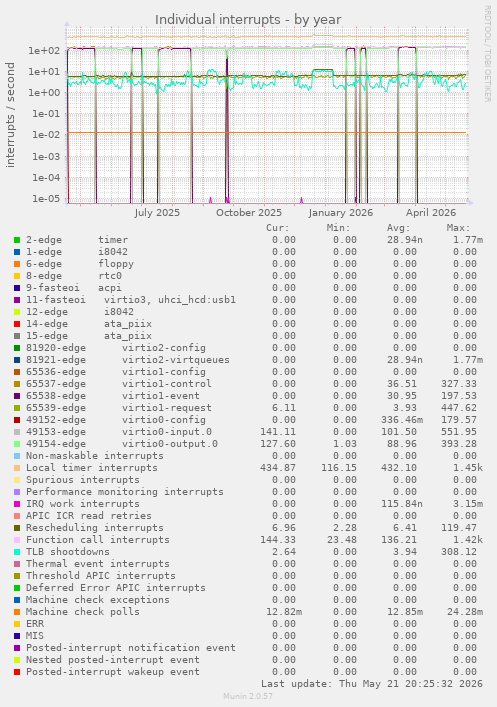The width and height of the screenshot is (497, 707).
Task: Click the magenta IRQ work interrupts swatch
Action: (x=17, y=504)
